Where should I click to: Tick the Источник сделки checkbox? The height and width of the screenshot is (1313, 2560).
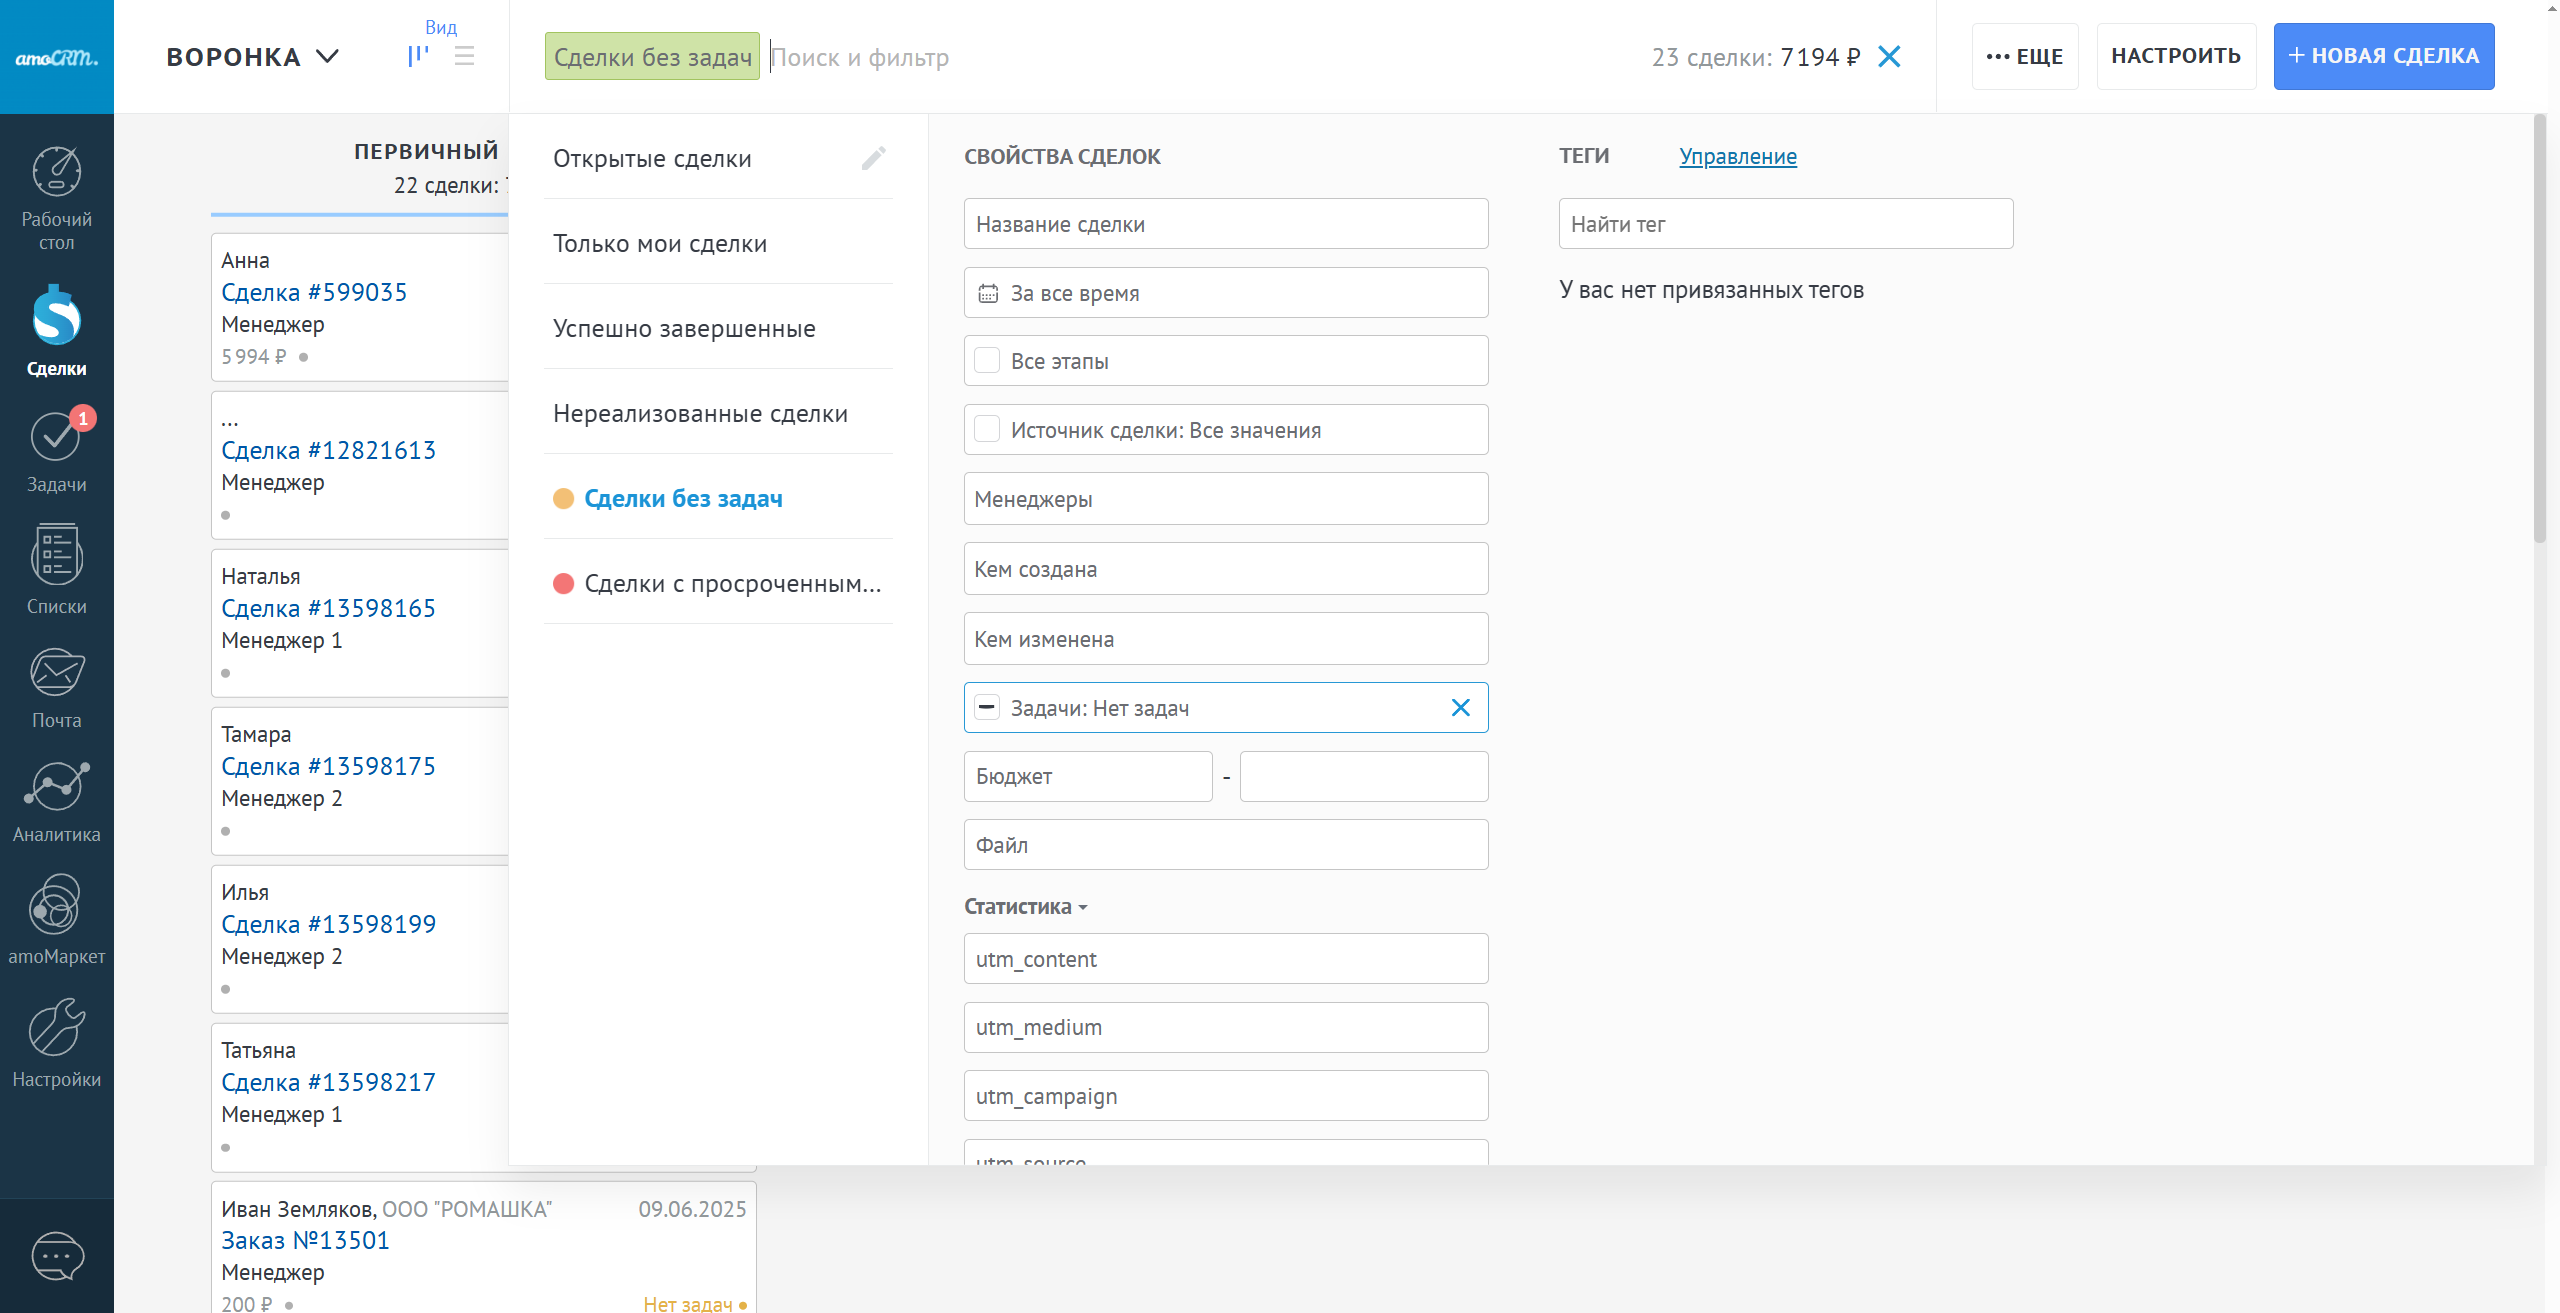[987, 430]
